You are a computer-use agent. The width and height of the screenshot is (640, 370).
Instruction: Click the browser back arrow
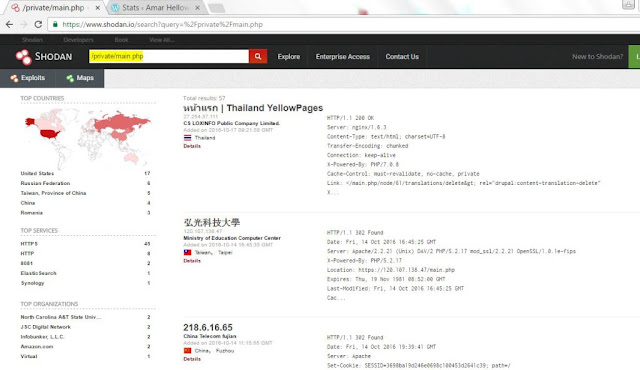click(9, 24)
